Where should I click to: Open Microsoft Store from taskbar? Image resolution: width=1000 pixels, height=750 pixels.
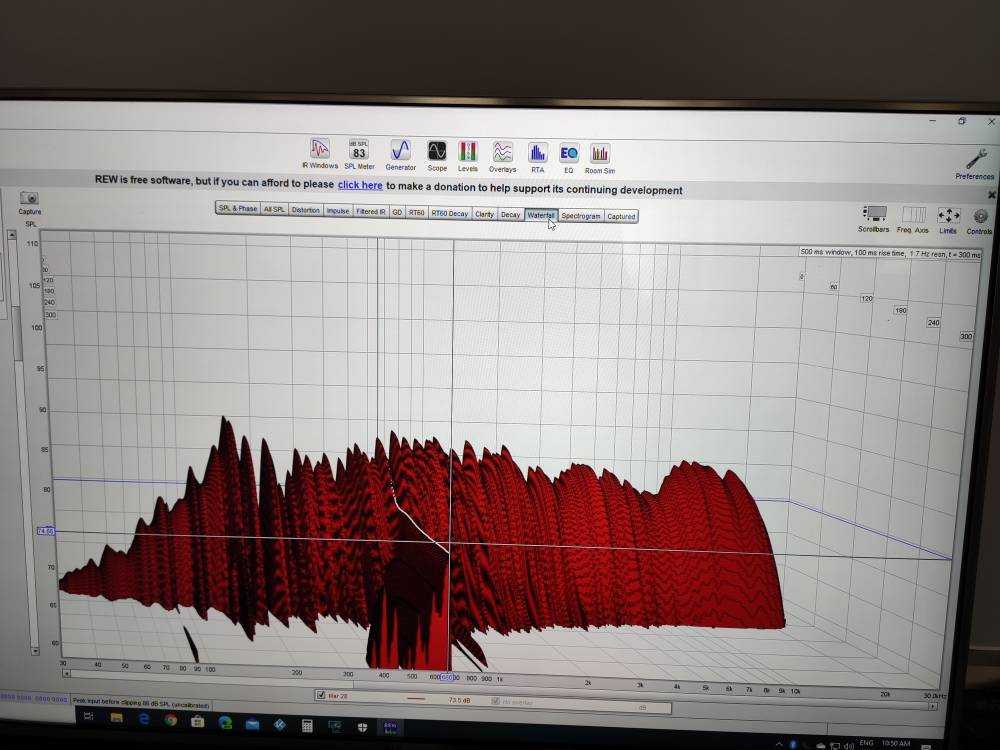(198, 721)
